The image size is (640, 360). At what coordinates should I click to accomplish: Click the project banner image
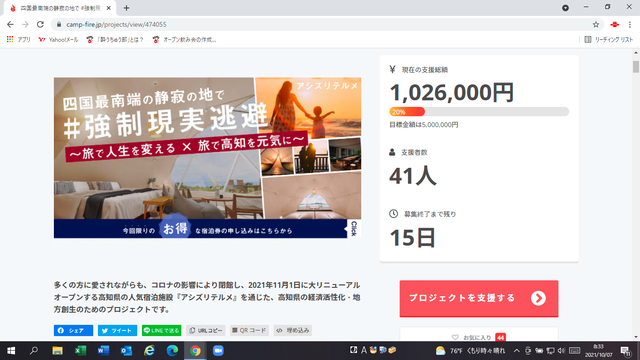click(x=207, y=158)
